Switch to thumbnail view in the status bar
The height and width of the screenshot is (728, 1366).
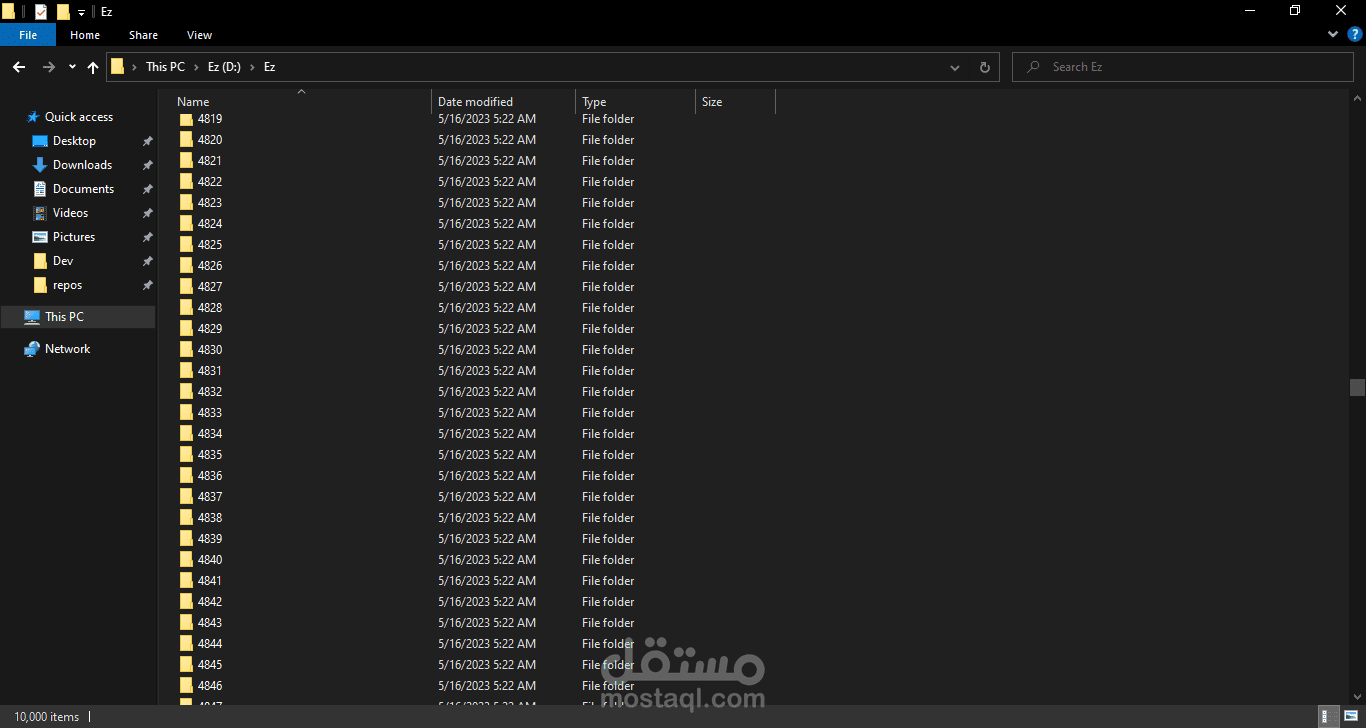(1351, 714)
